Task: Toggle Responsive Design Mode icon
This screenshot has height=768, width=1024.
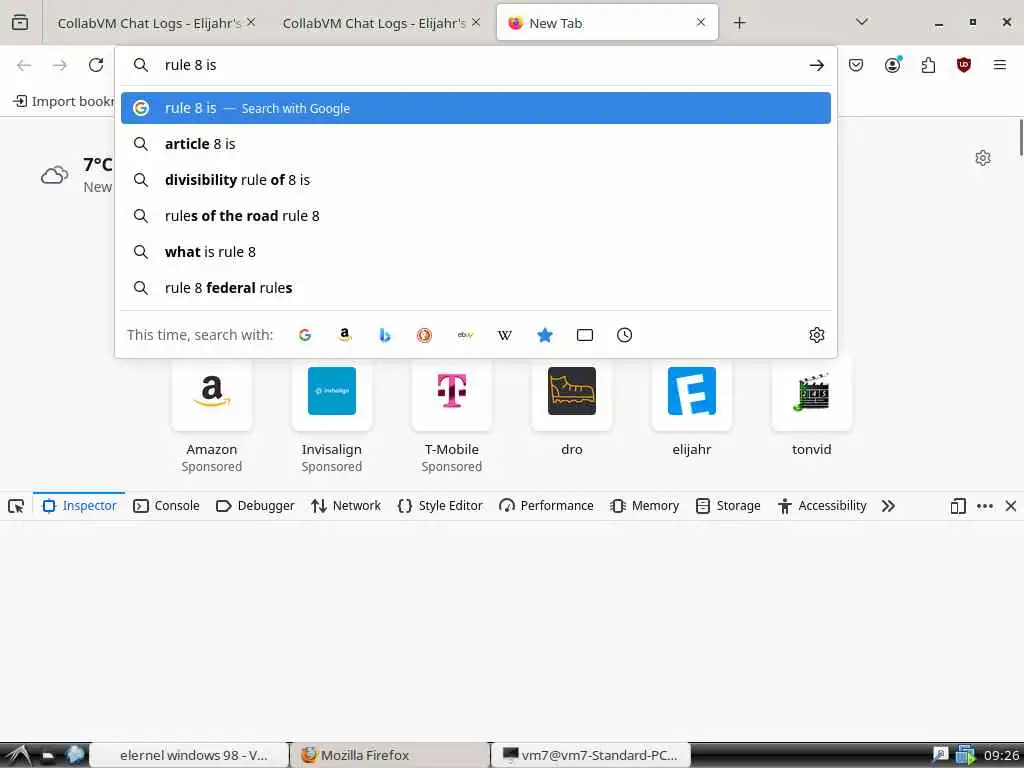Action: (x=958, y=506)
